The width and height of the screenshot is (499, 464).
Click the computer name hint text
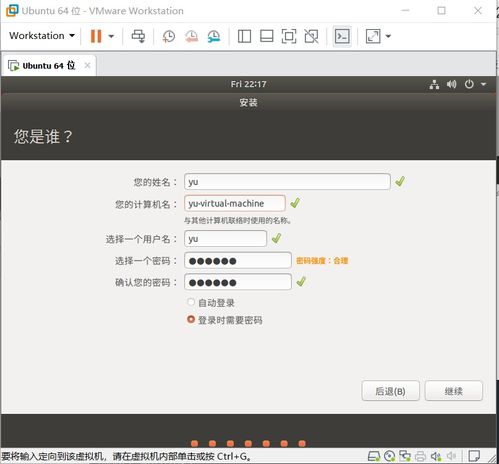pos(238,220)
